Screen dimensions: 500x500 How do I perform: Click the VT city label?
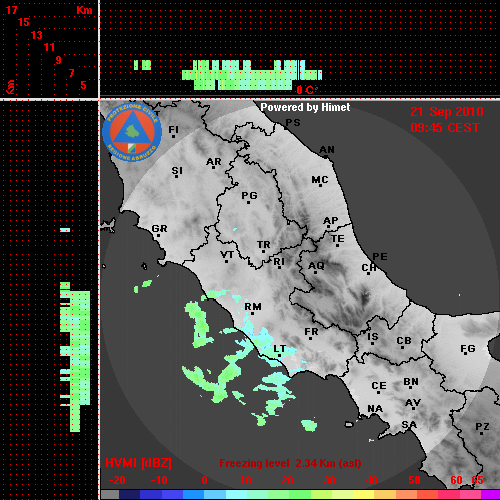[227, 255]
